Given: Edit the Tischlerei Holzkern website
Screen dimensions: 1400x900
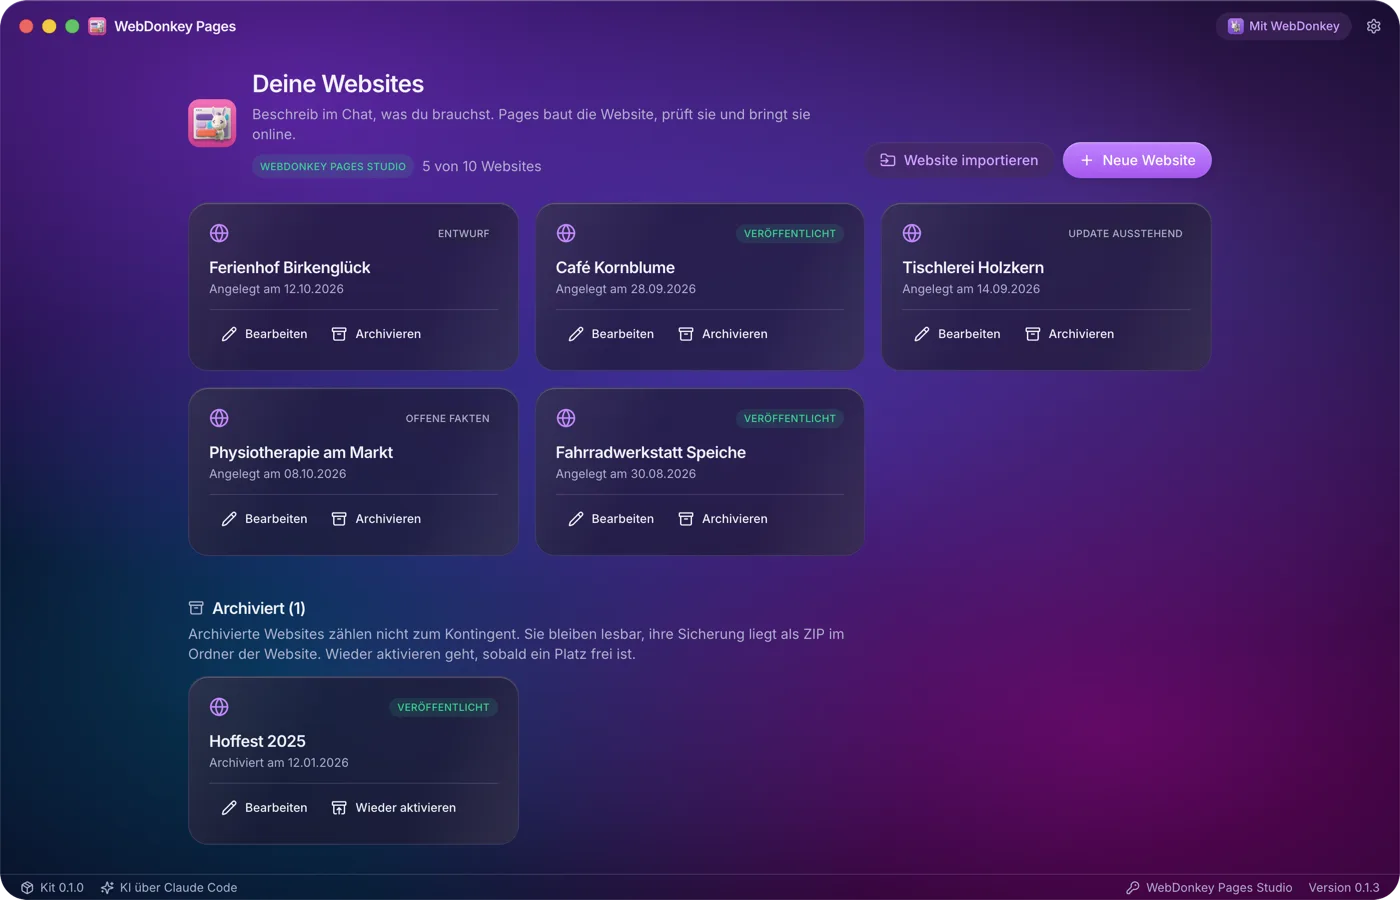Looking at the screenshot, I should coord(957,334).
